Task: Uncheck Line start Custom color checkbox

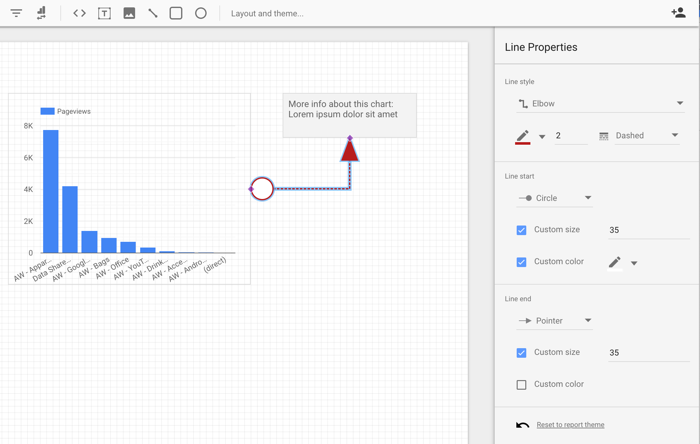Action: (521, 262)
